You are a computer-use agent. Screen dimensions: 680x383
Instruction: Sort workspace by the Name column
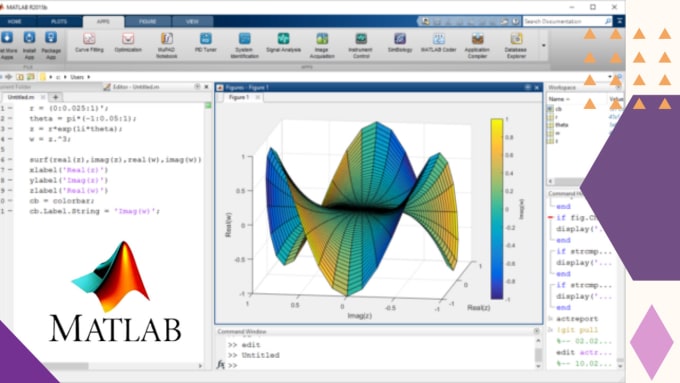(559, 99)
